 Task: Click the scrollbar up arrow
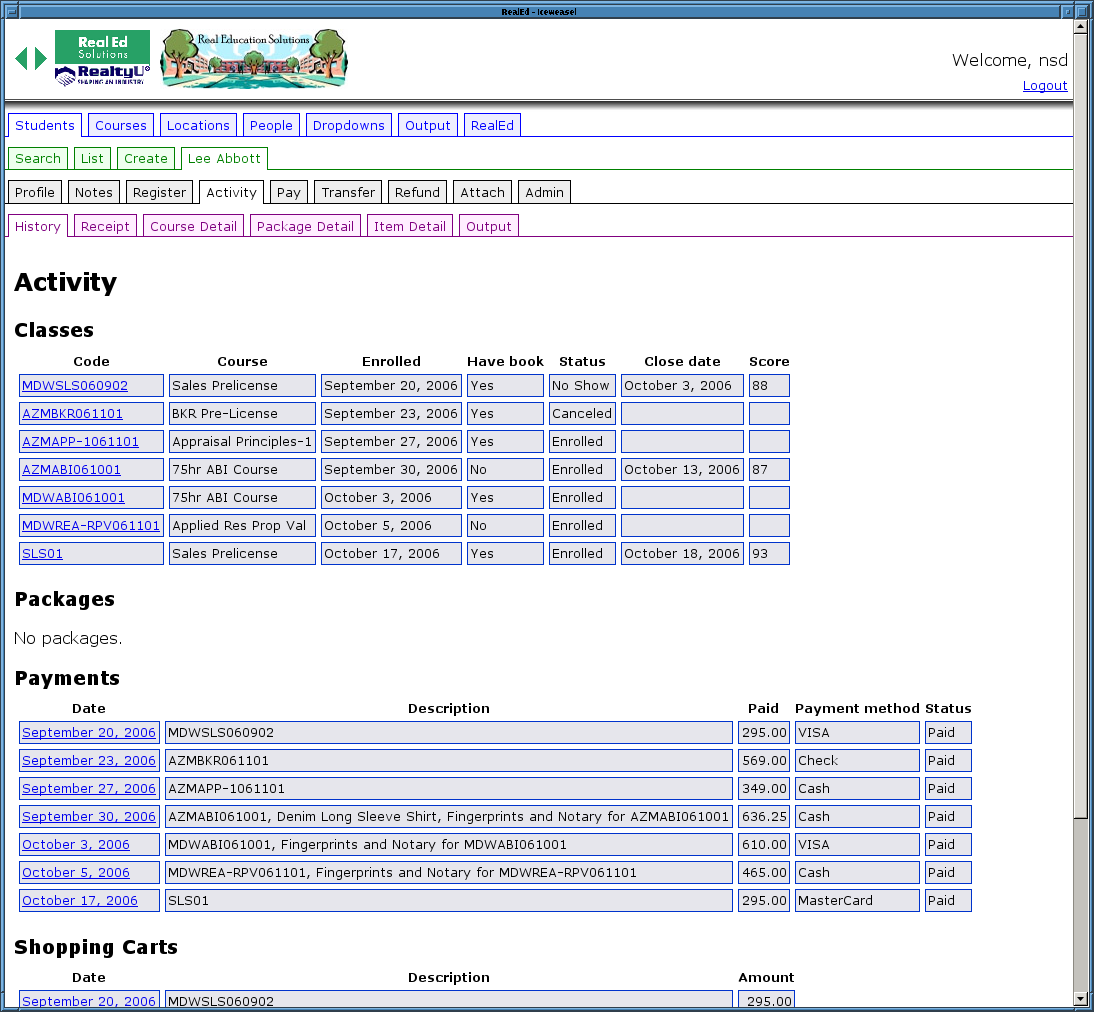pyautogui.click(x=1080, y=28)
